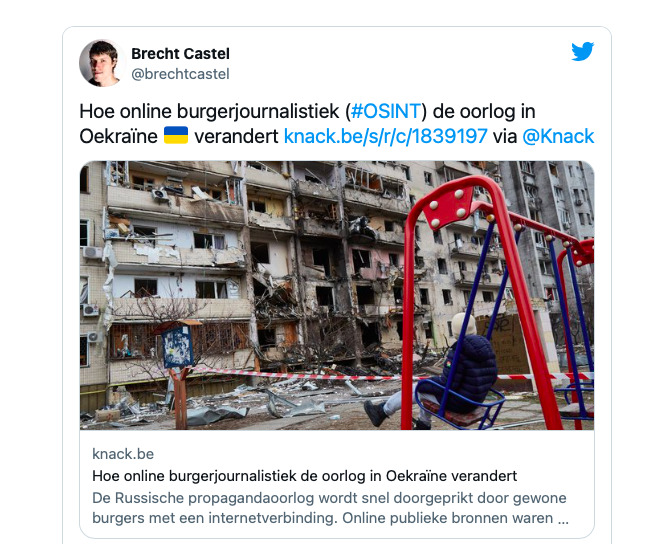Click 'de oorlog in' tweet text
This screenshot has width=653, height=544.
[484, 112]
